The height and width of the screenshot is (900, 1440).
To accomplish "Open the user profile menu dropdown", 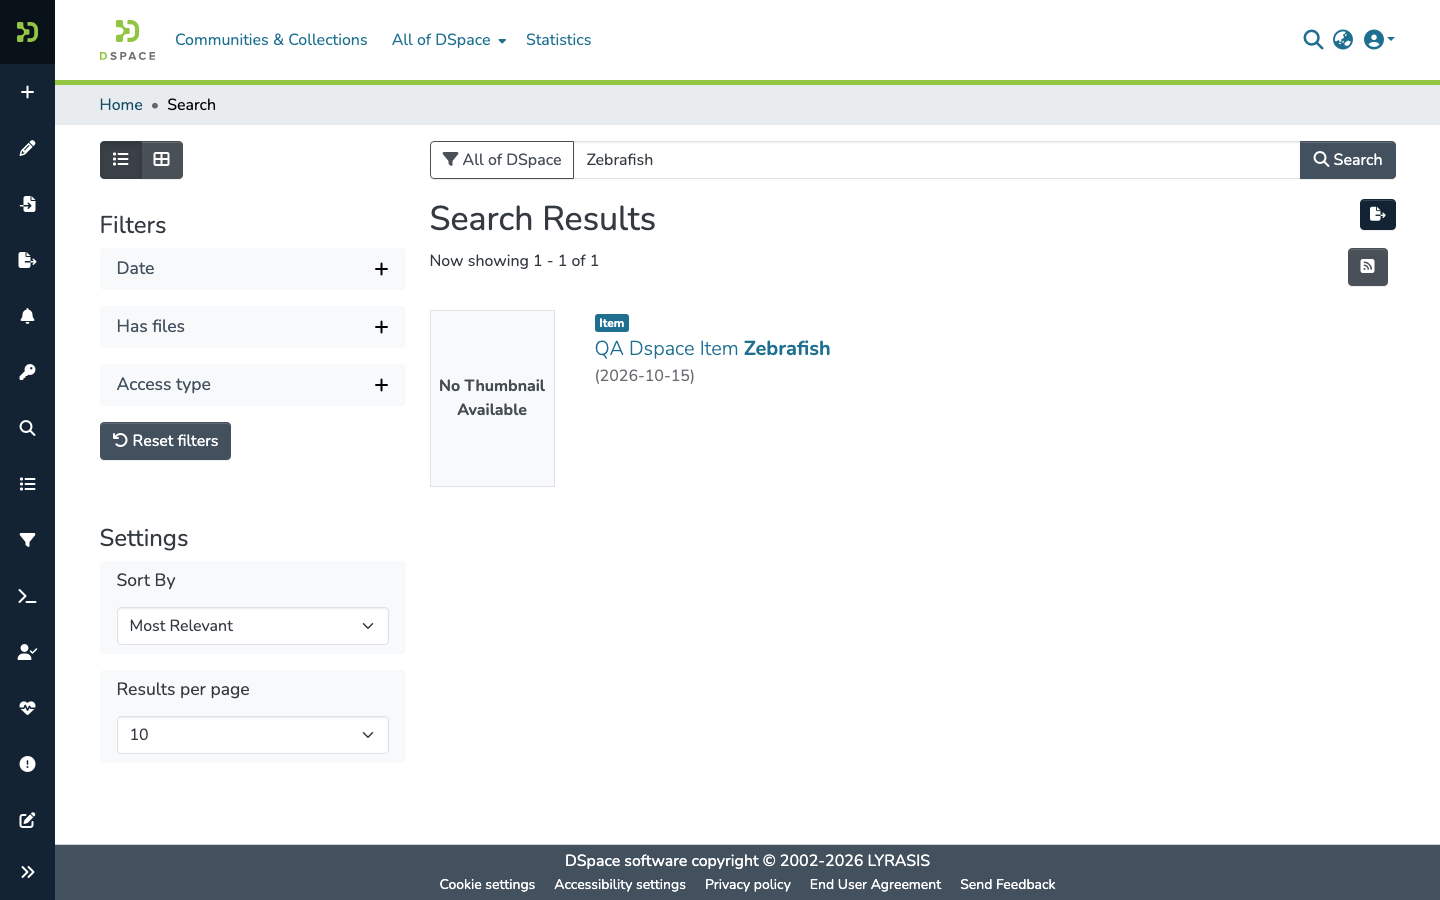I will click(x=1379, y=40).
